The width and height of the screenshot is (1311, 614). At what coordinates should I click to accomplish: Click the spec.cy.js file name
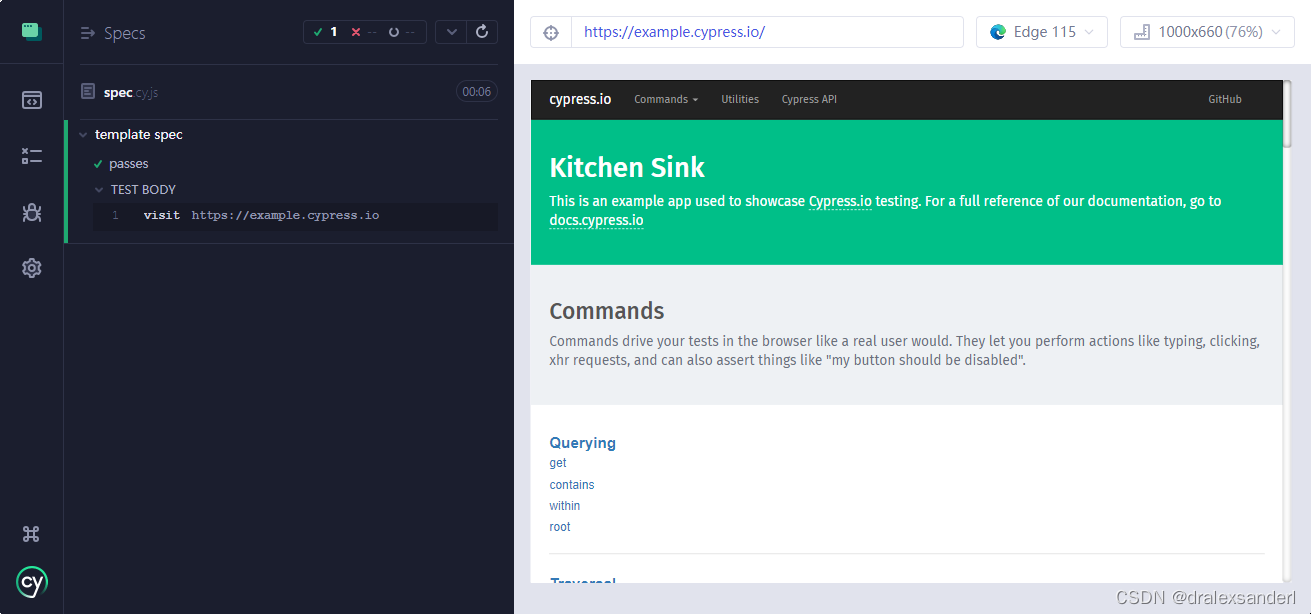pos(131,93)
